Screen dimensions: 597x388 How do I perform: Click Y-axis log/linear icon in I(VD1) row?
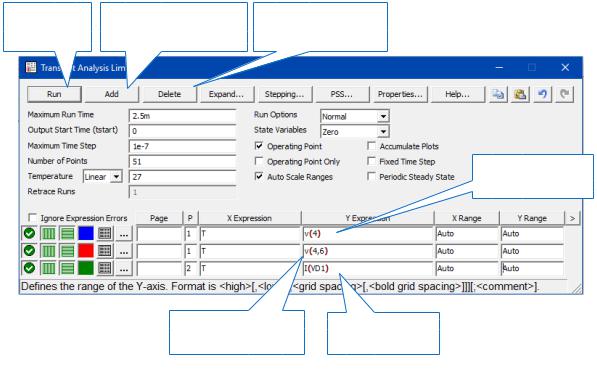[67, 268]
